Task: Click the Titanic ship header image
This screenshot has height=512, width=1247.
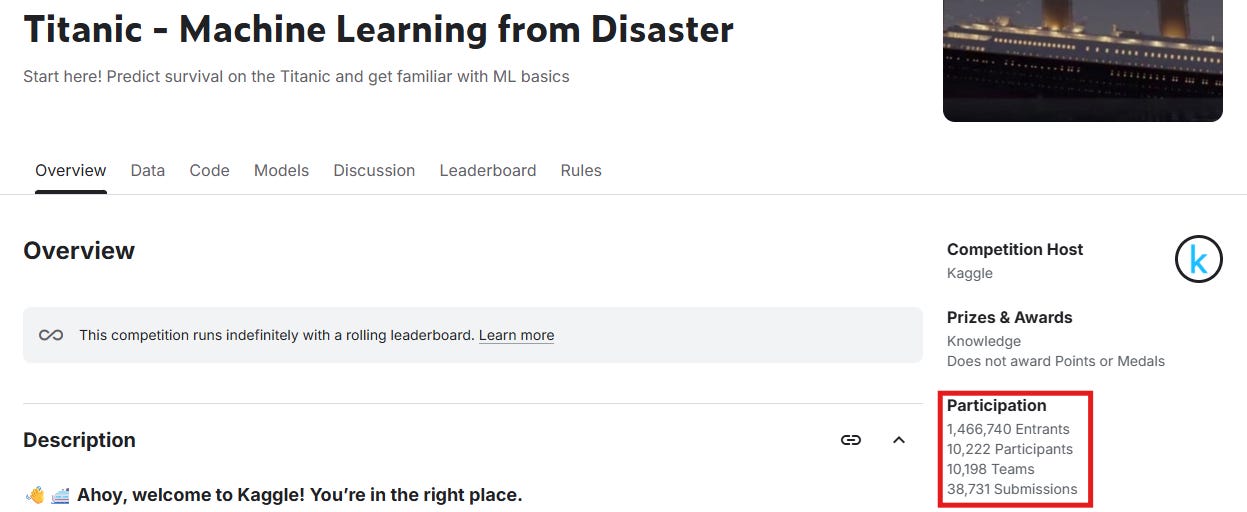Action: 1083,61
